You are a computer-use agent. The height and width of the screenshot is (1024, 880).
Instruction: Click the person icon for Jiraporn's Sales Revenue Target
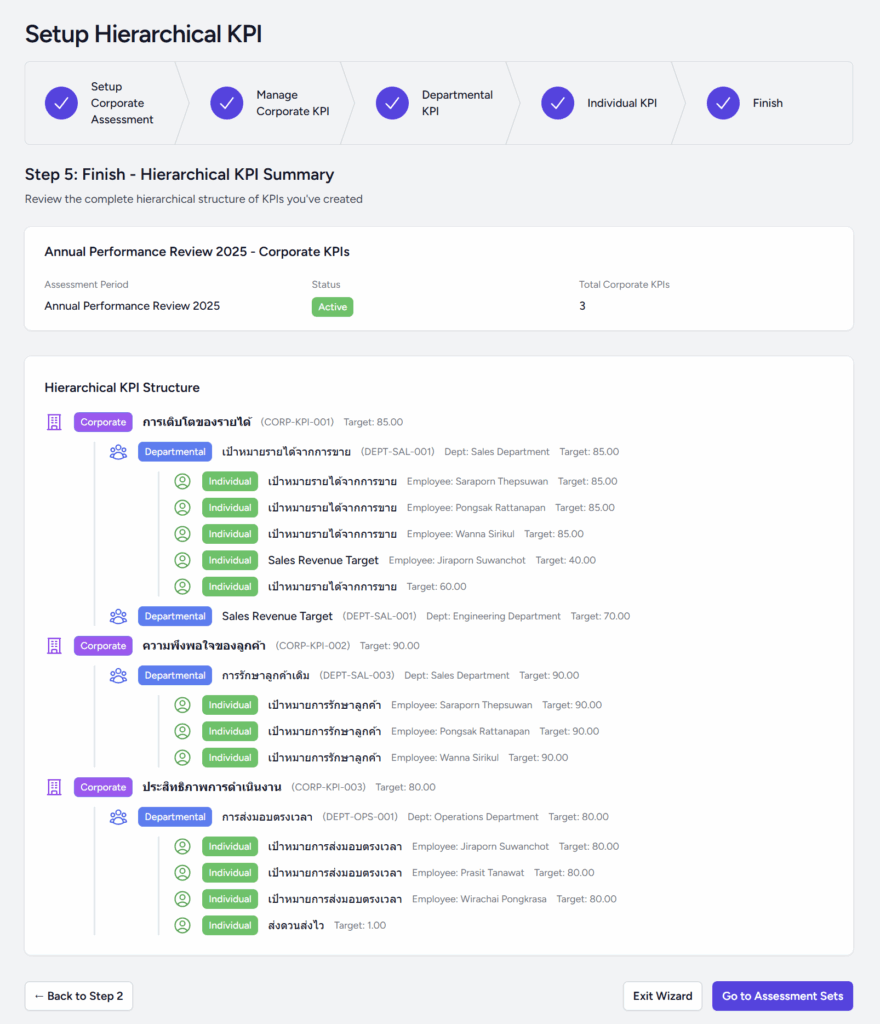pyautogui.click(x=182, y=560)
